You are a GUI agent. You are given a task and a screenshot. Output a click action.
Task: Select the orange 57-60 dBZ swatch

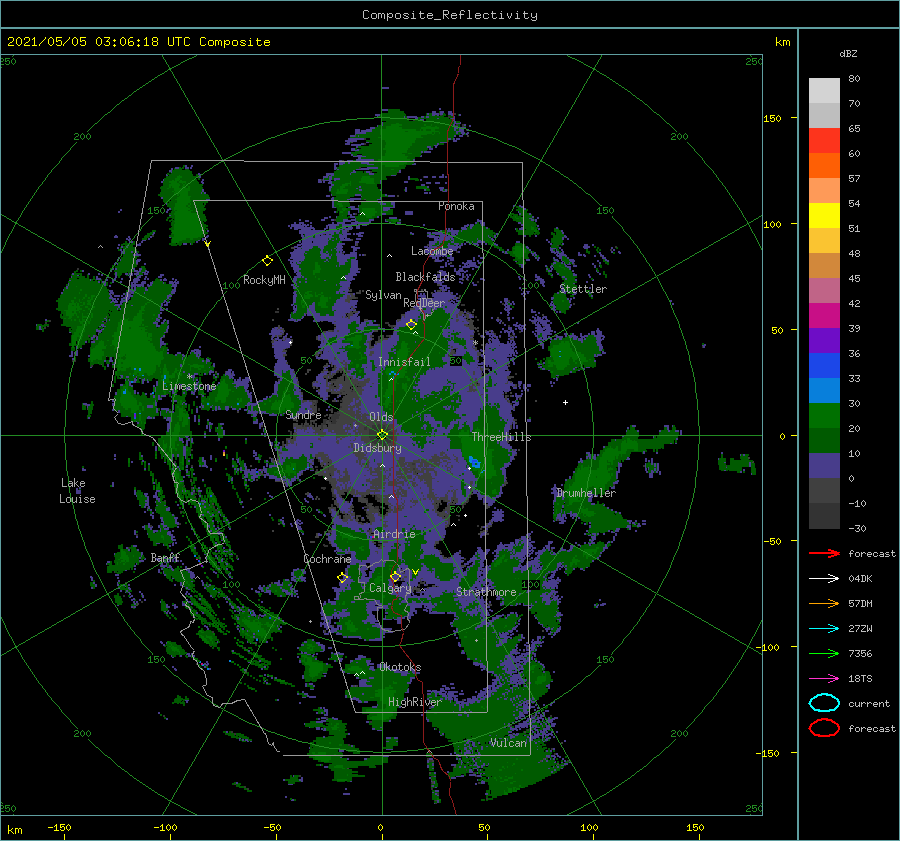tap(824, 166)
